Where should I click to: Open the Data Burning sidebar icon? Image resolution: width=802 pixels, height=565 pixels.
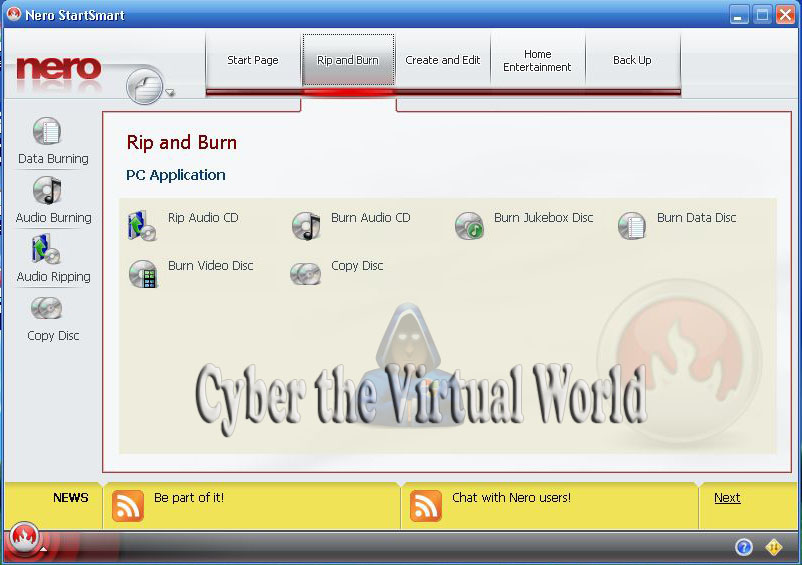coord(47,131)
